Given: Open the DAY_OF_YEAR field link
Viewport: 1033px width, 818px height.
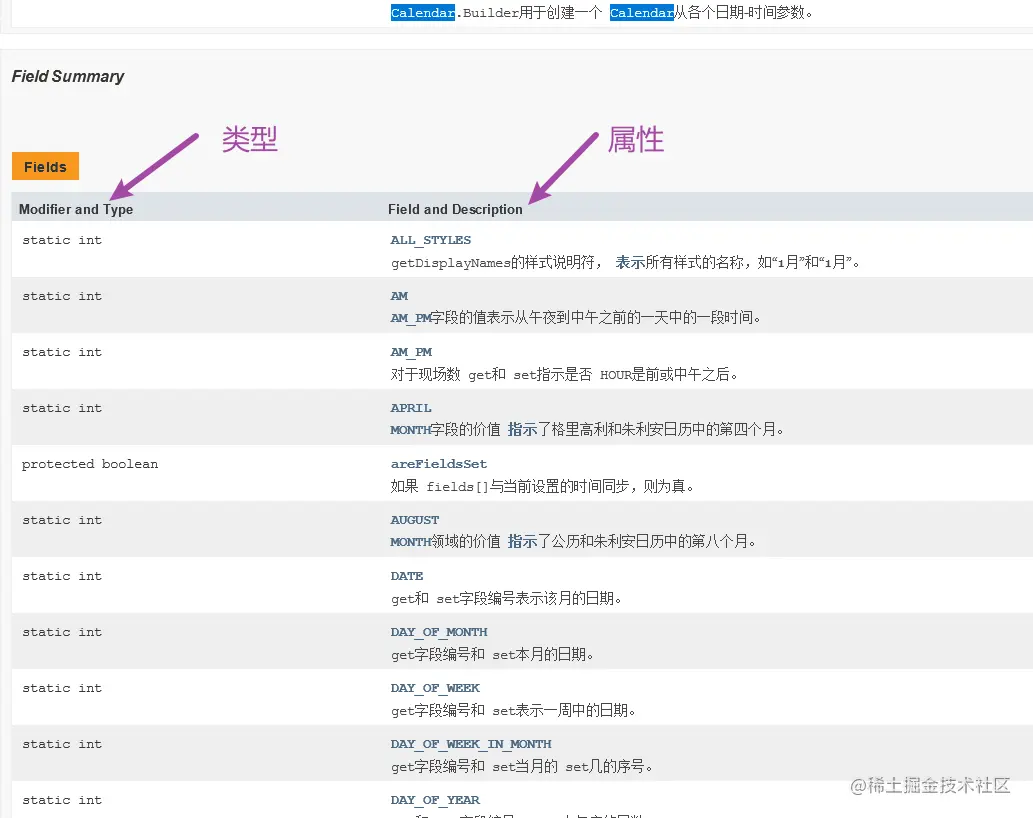Looking at the screenshot, I should coord(435,800).
